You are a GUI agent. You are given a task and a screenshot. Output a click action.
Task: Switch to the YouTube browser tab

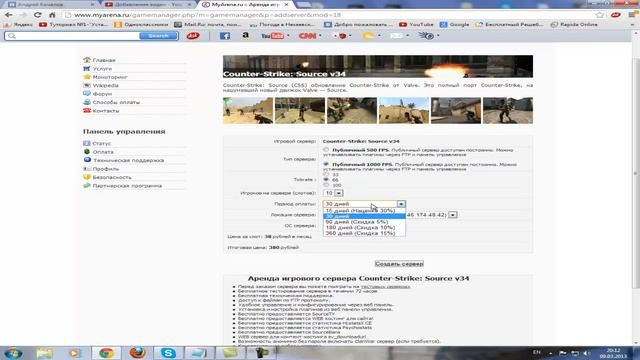[x=148, y=4]
